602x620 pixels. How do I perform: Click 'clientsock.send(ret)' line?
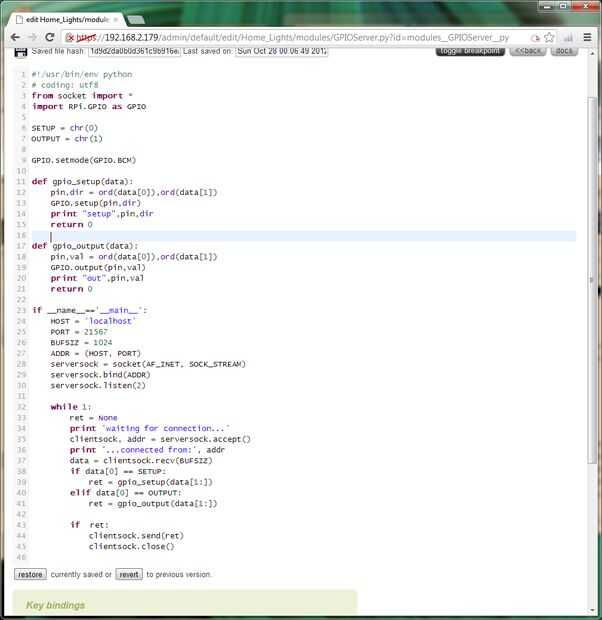136,536
